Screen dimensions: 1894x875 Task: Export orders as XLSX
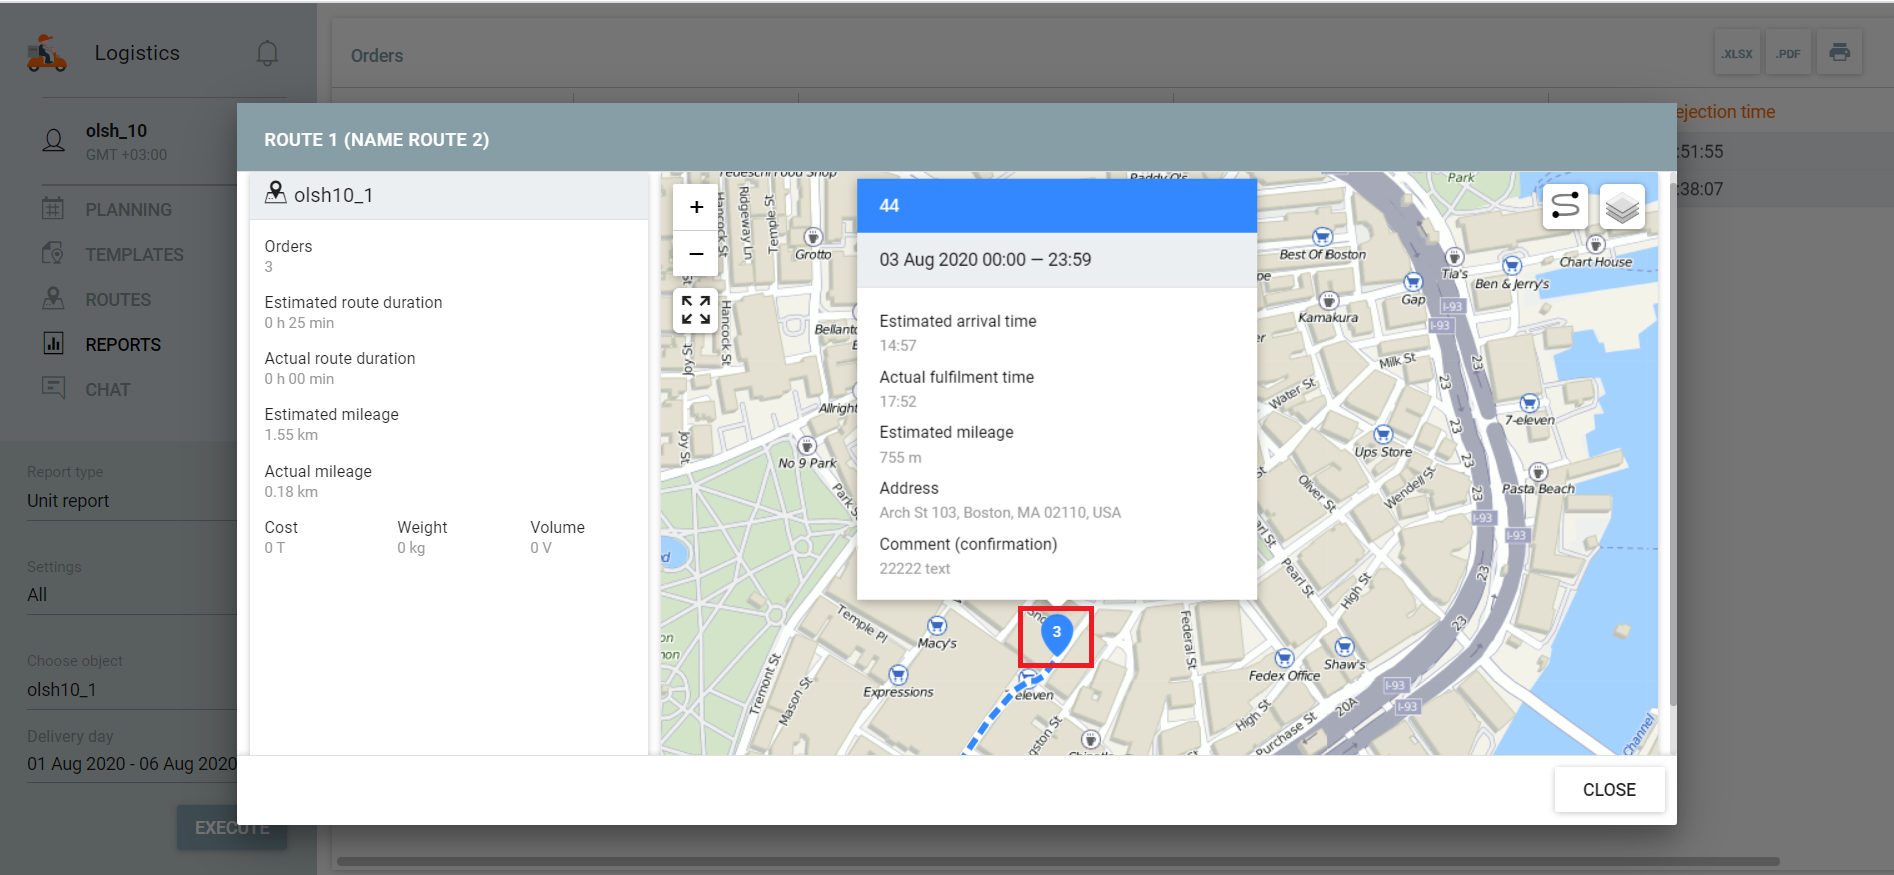pyautogui.click(x=1737, y=54)
